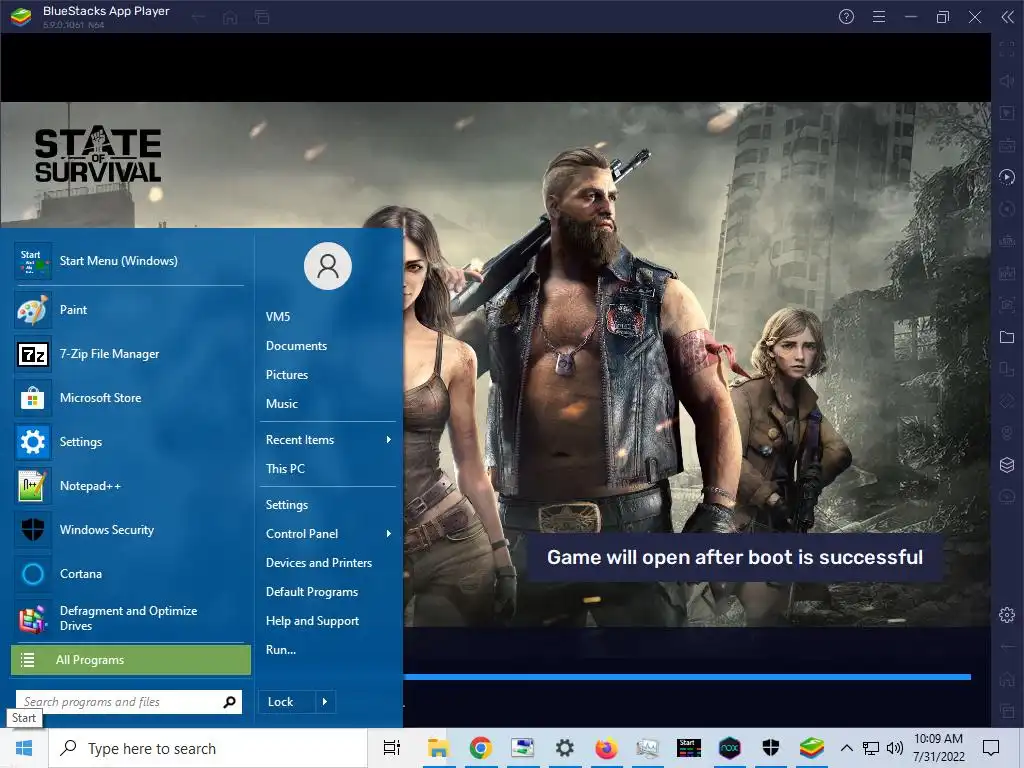Click the game loading progress bar
This screenshot has width=1024, height=768.
point(687,677)
